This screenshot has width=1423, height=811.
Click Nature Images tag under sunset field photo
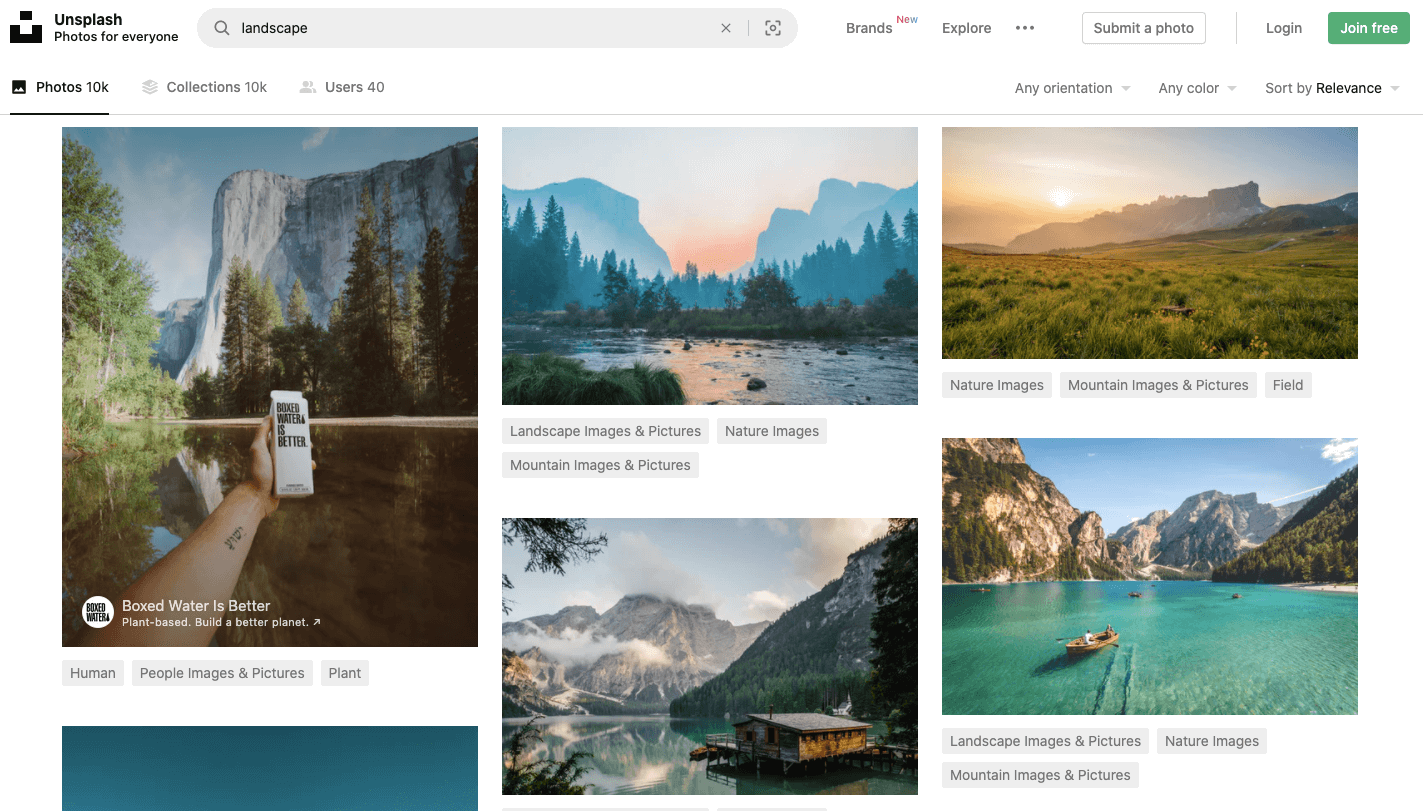click(x=997, y=385)
